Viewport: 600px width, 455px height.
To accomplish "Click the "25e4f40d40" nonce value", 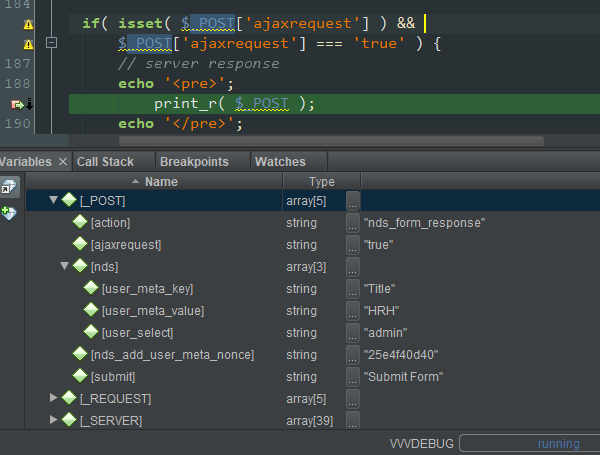I will click(x=401, y=355).
